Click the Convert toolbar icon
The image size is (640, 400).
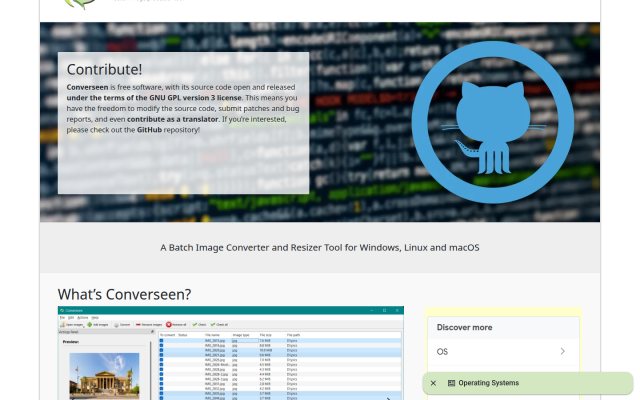pyautogui.click(x=116, y=325)
